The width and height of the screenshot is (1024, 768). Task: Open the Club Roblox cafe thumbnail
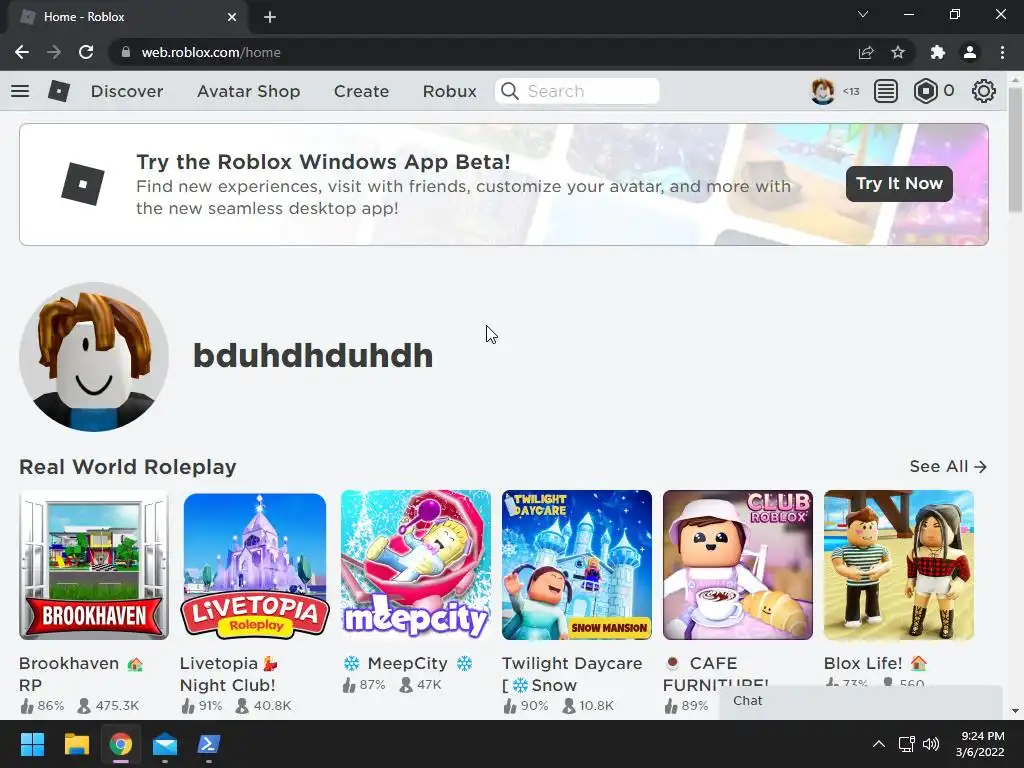point(737,565)
